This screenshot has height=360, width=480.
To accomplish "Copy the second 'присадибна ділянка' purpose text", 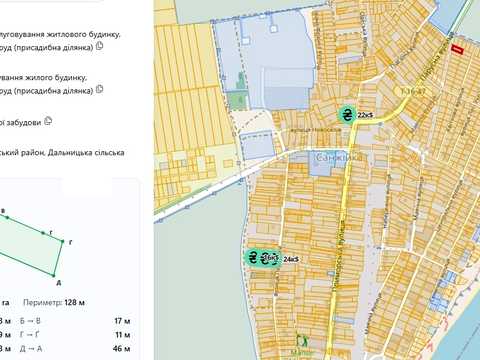I will [99, 89].
